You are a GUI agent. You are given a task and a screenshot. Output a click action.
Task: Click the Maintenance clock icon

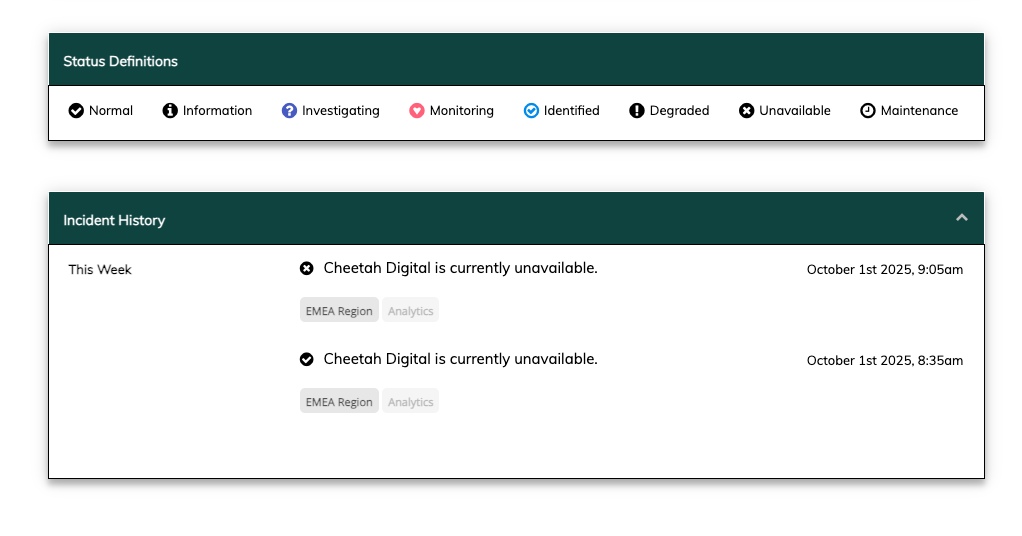point(868,111)
